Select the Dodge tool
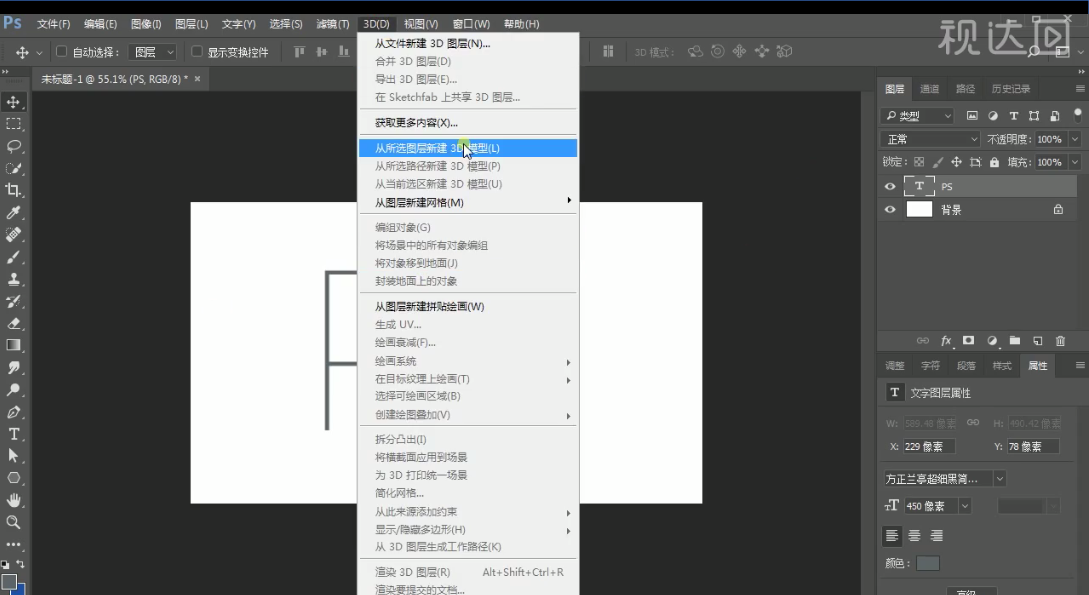The image size is (1089, 595). (x=13, y=389)
